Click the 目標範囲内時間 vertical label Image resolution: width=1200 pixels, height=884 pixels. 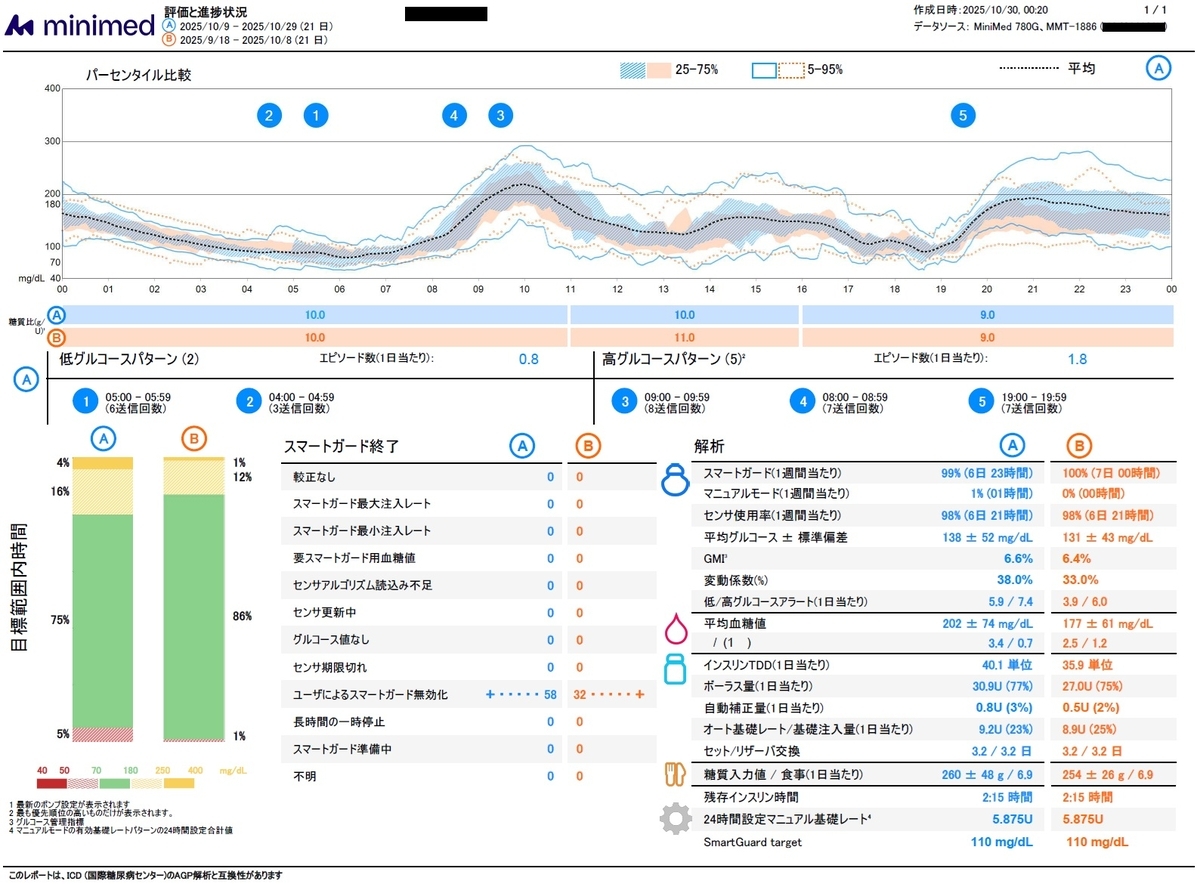coord(20,588)
